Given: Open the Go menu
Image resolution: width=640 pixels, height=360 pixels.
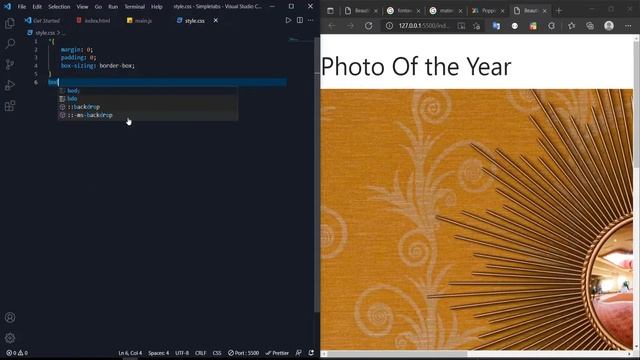Looking at the screenshot, I should (98, 7).
